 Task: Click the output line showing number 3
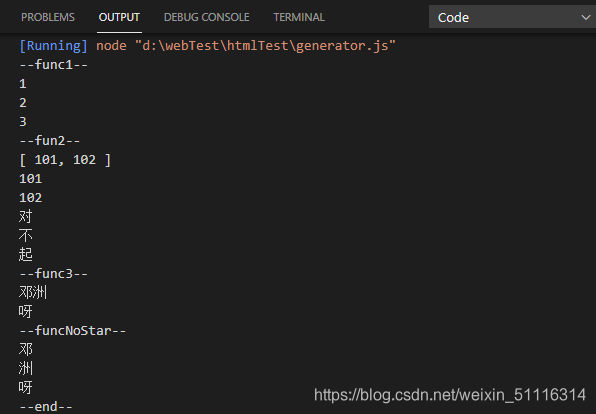coord(23,122)
